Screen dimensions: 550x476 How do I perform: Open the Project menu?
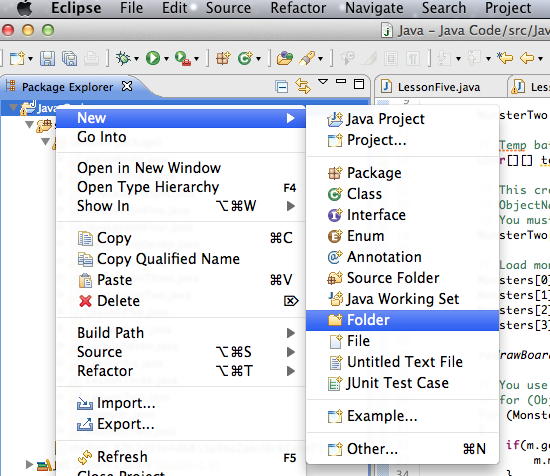(x=508, y=8)
